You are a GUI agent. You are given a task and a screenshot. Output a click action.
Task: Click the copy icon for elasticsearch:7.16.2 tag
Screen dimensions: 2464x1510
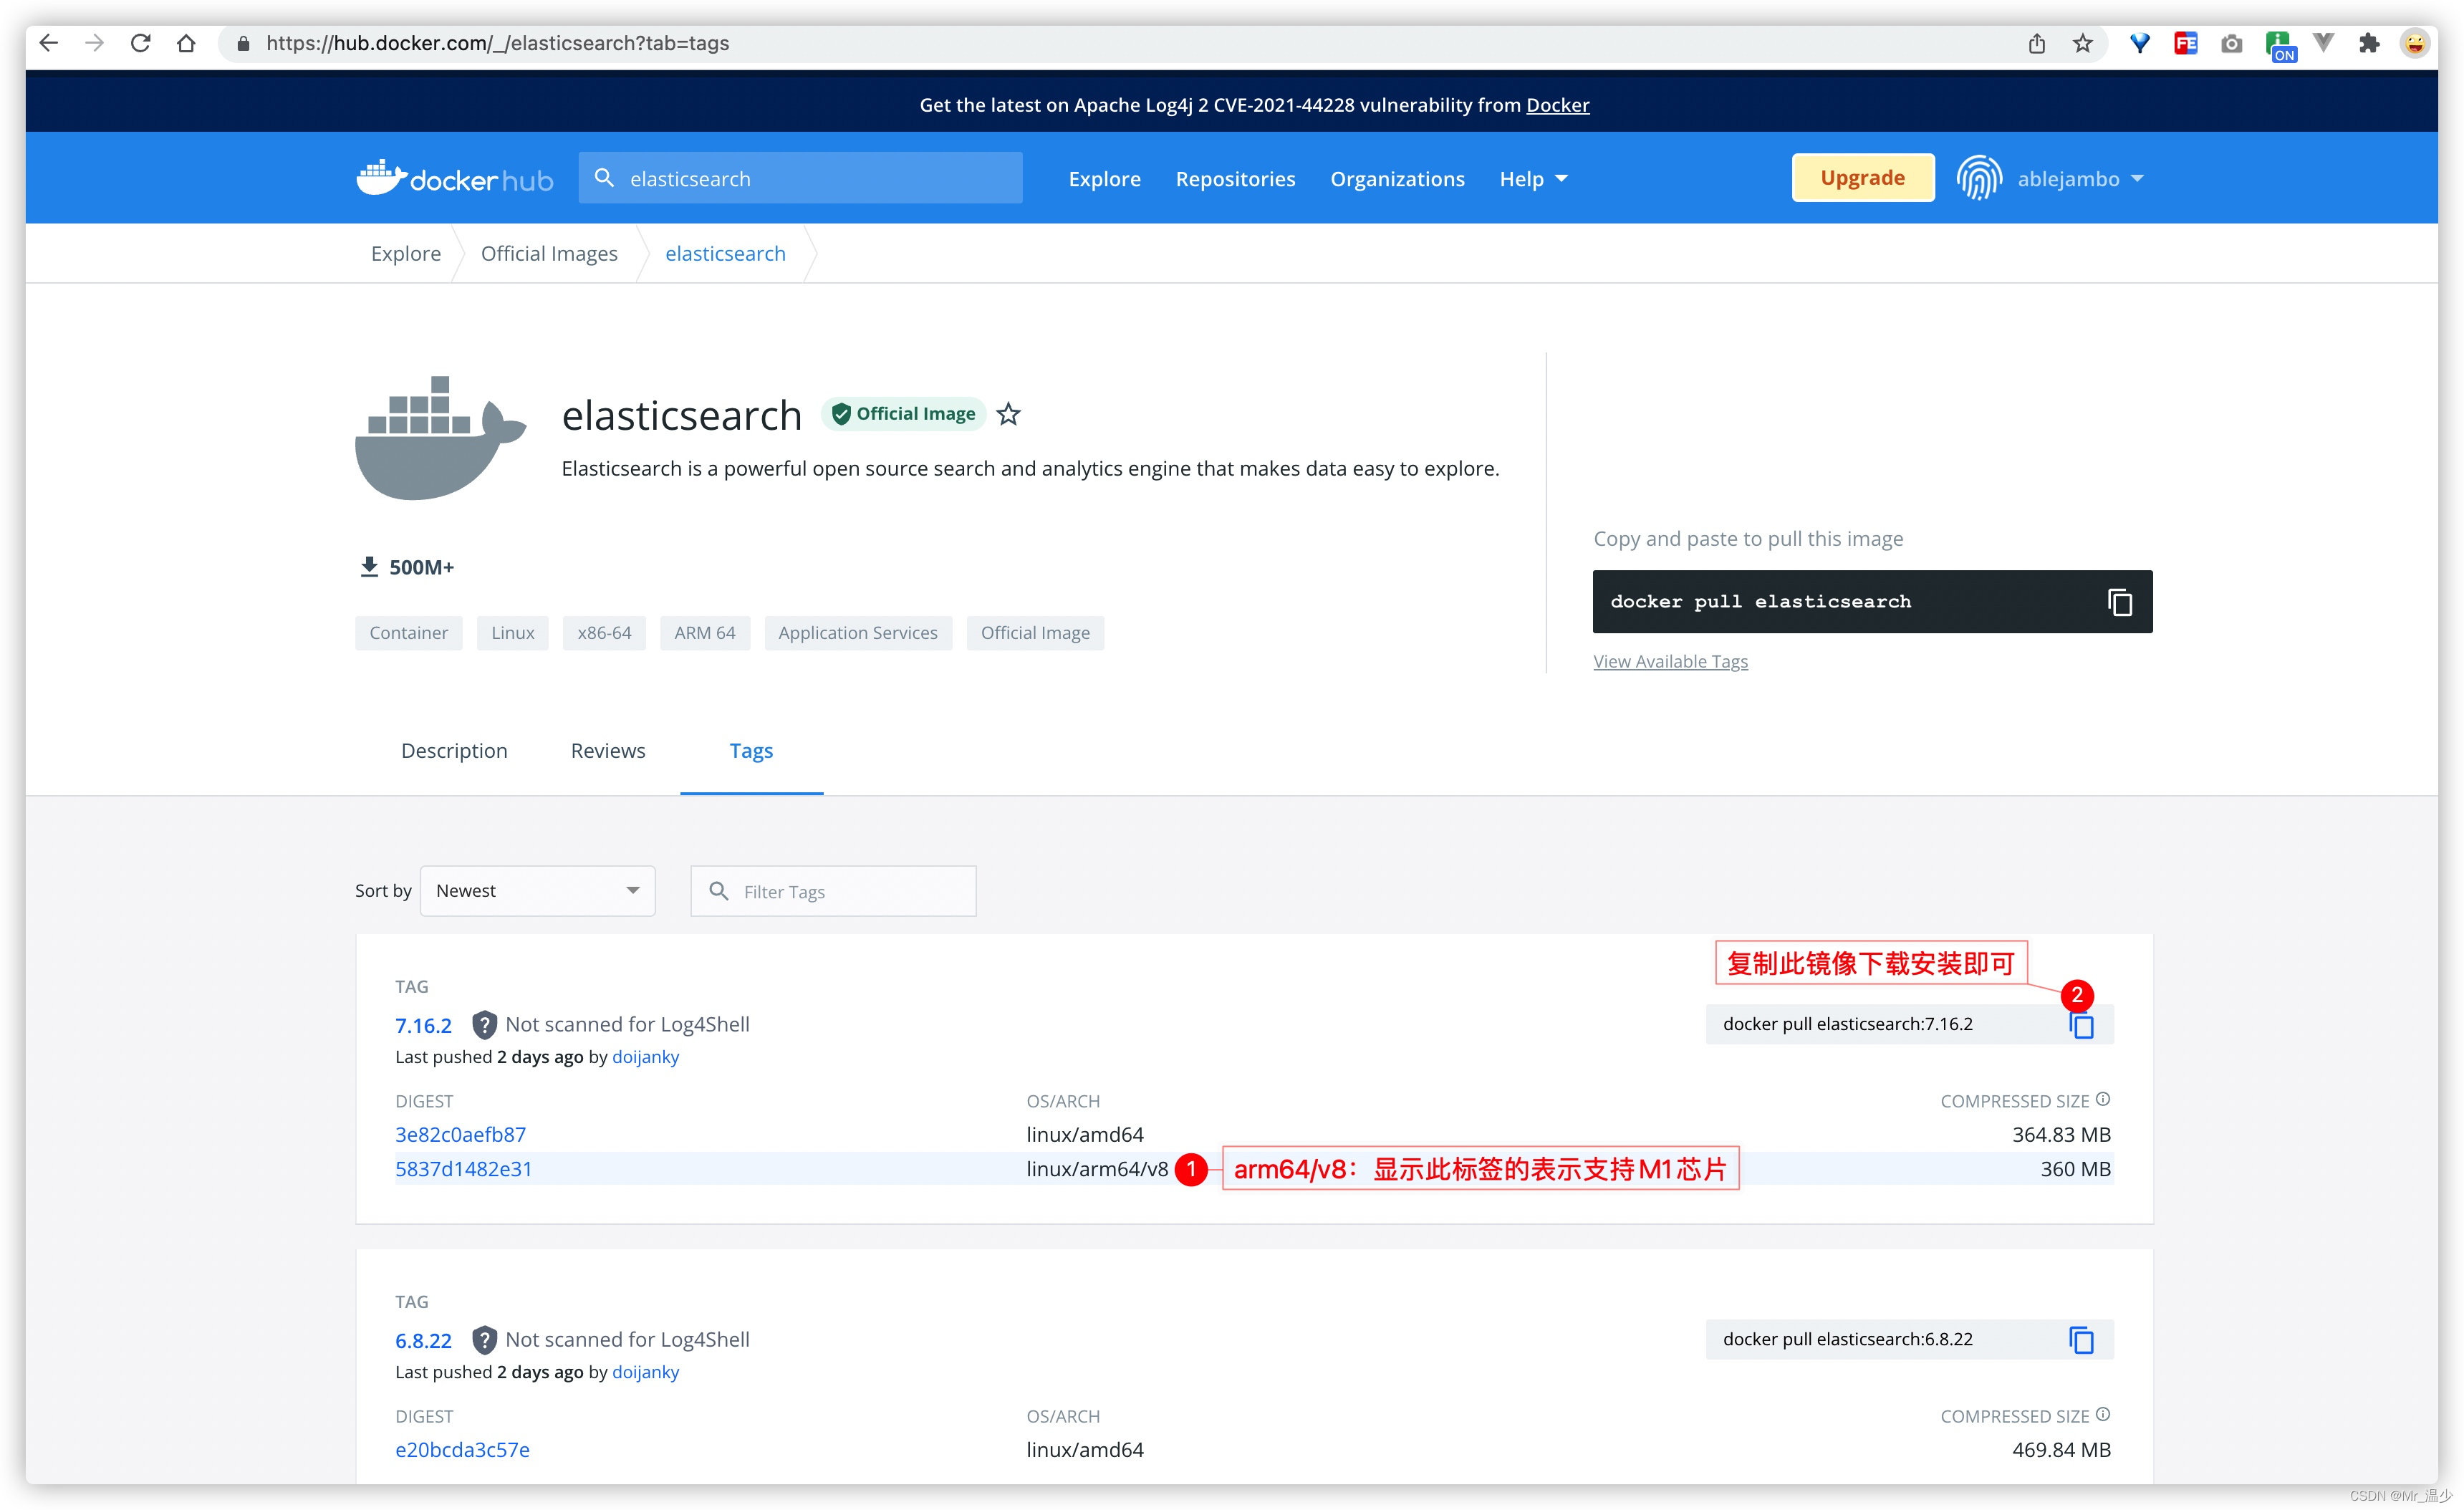click(x=2082, y=1022)
